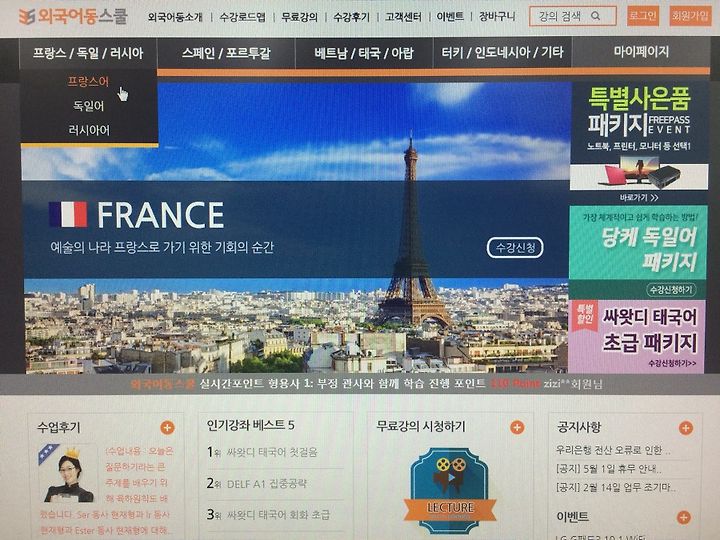Open the 마이페이지 tab
Image resolution: width=720 pixels, height=540 pixels.
coord(641,52)
